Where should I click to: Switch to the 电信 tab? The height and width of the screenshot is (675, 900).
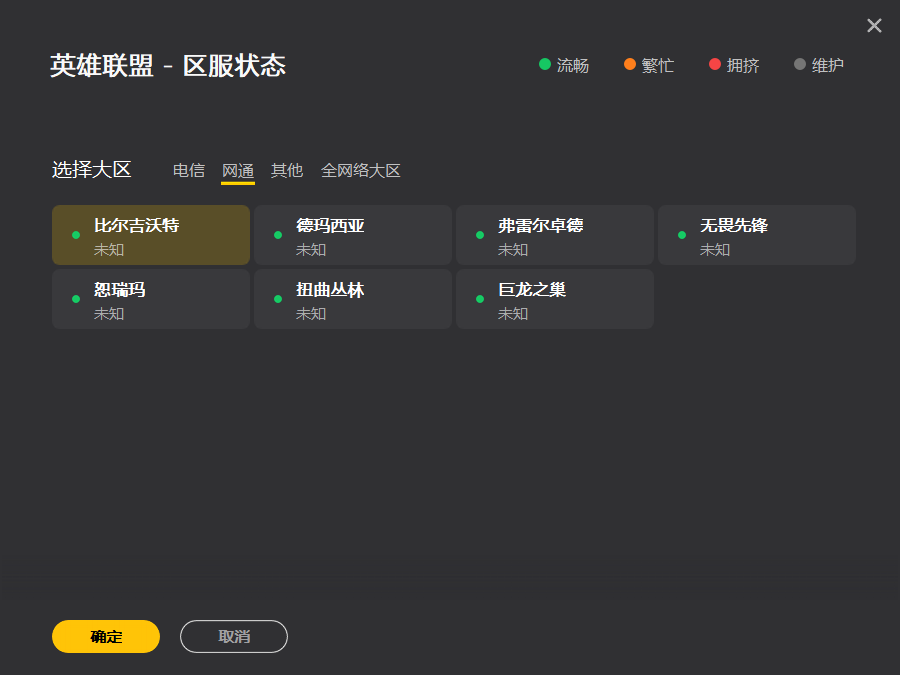click(x=189, y=170)
